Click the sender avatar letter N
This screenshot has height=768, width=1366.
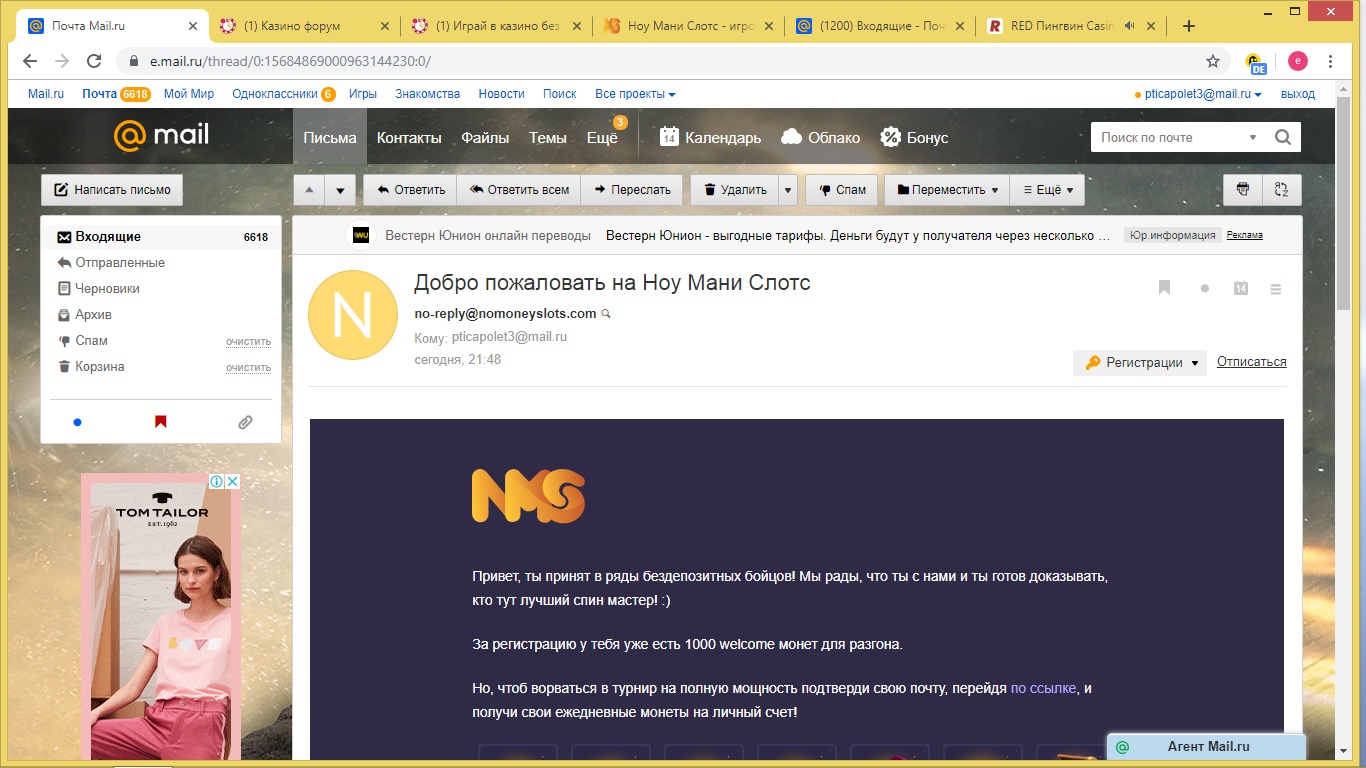click(352, 315)
